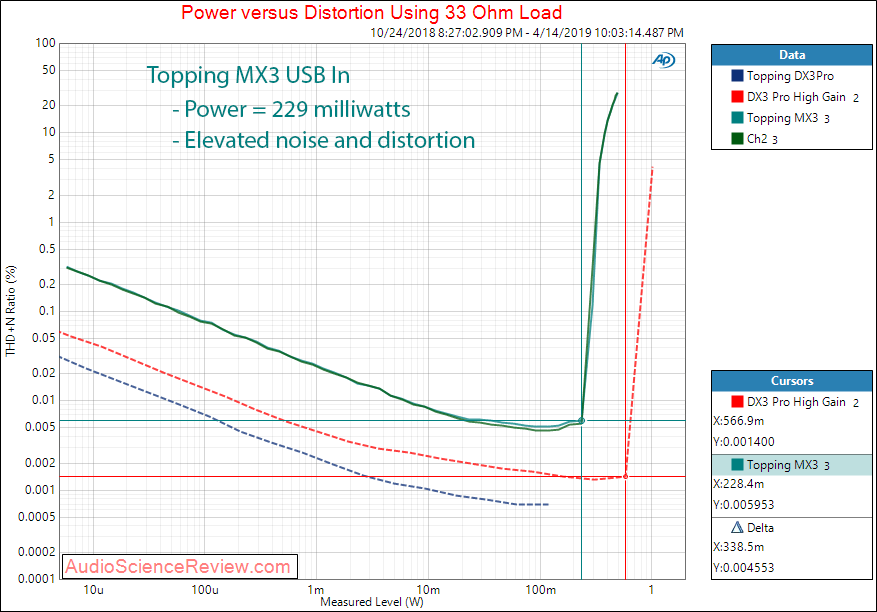This screenshot has height=612, width=877.
Task: Click the Power = 229 milliwatts annotation
Action: tap(291, 109)
